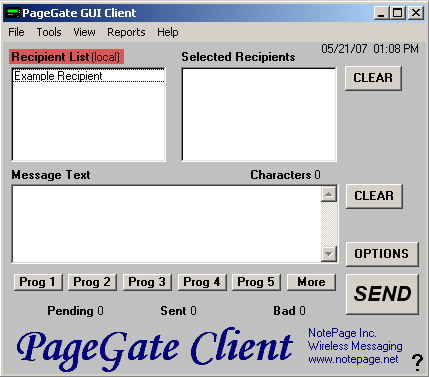Maximize the PageGate GUI Client window
429x377 pixels.
[x=398, y=13]
